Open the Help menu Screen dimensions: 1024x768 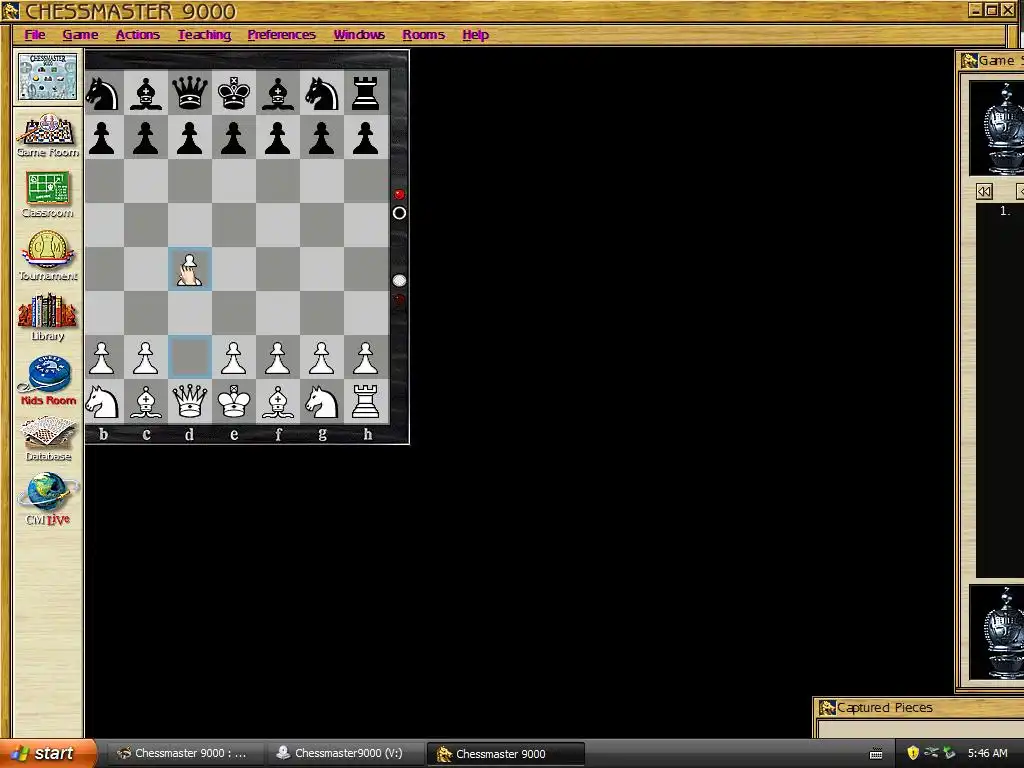click(x=475, y=35)
